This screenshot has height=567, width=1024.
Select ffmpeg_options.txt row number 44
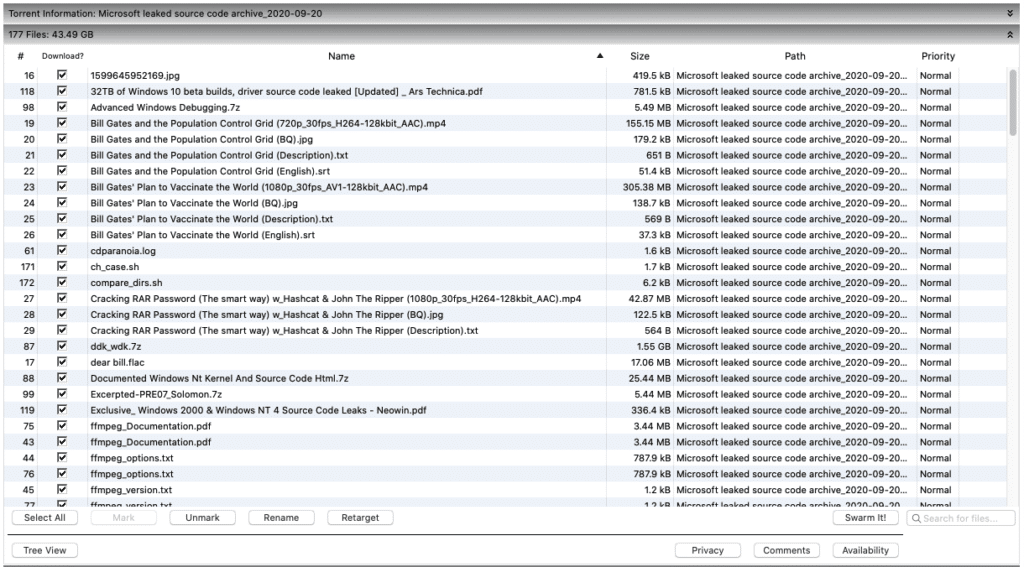coord(132,458)
